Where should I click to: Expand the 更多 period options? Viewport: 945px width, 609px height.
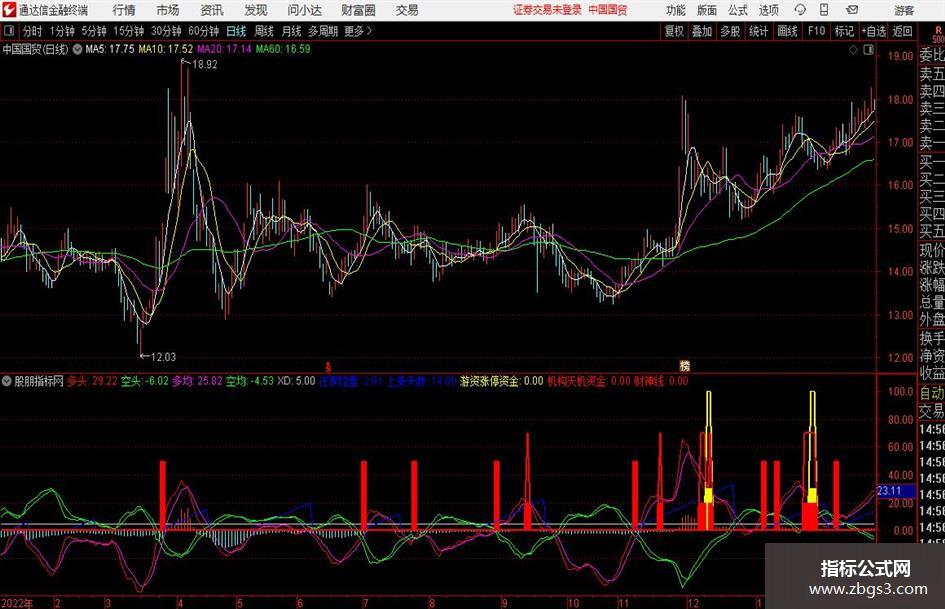358,31
